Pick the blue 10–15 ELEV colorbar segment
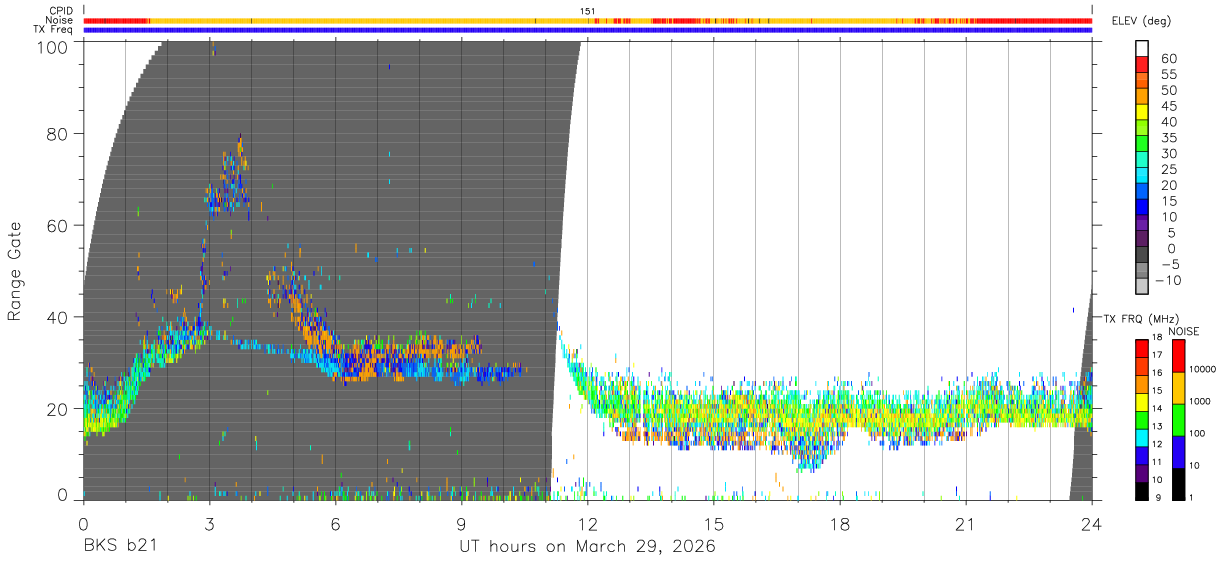The height and width of the screenshot is (567, 1228). pos(1142,208)
